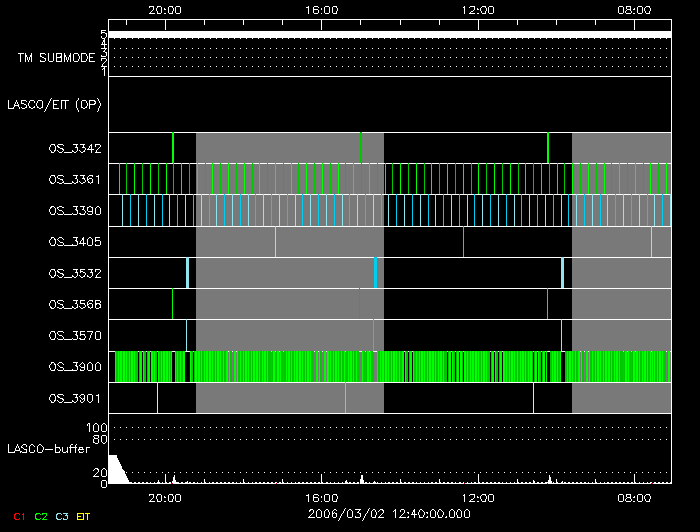Viewport: 700px width, 532px height.
Task: Click the 08:00 label on the bottom axis
Action: 634,498
